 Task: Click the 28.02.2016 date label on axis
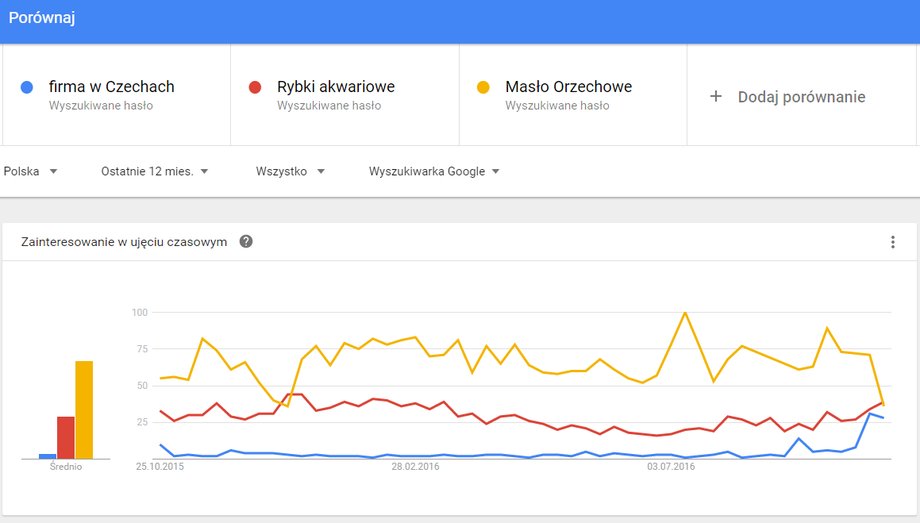tap(415, 467)
